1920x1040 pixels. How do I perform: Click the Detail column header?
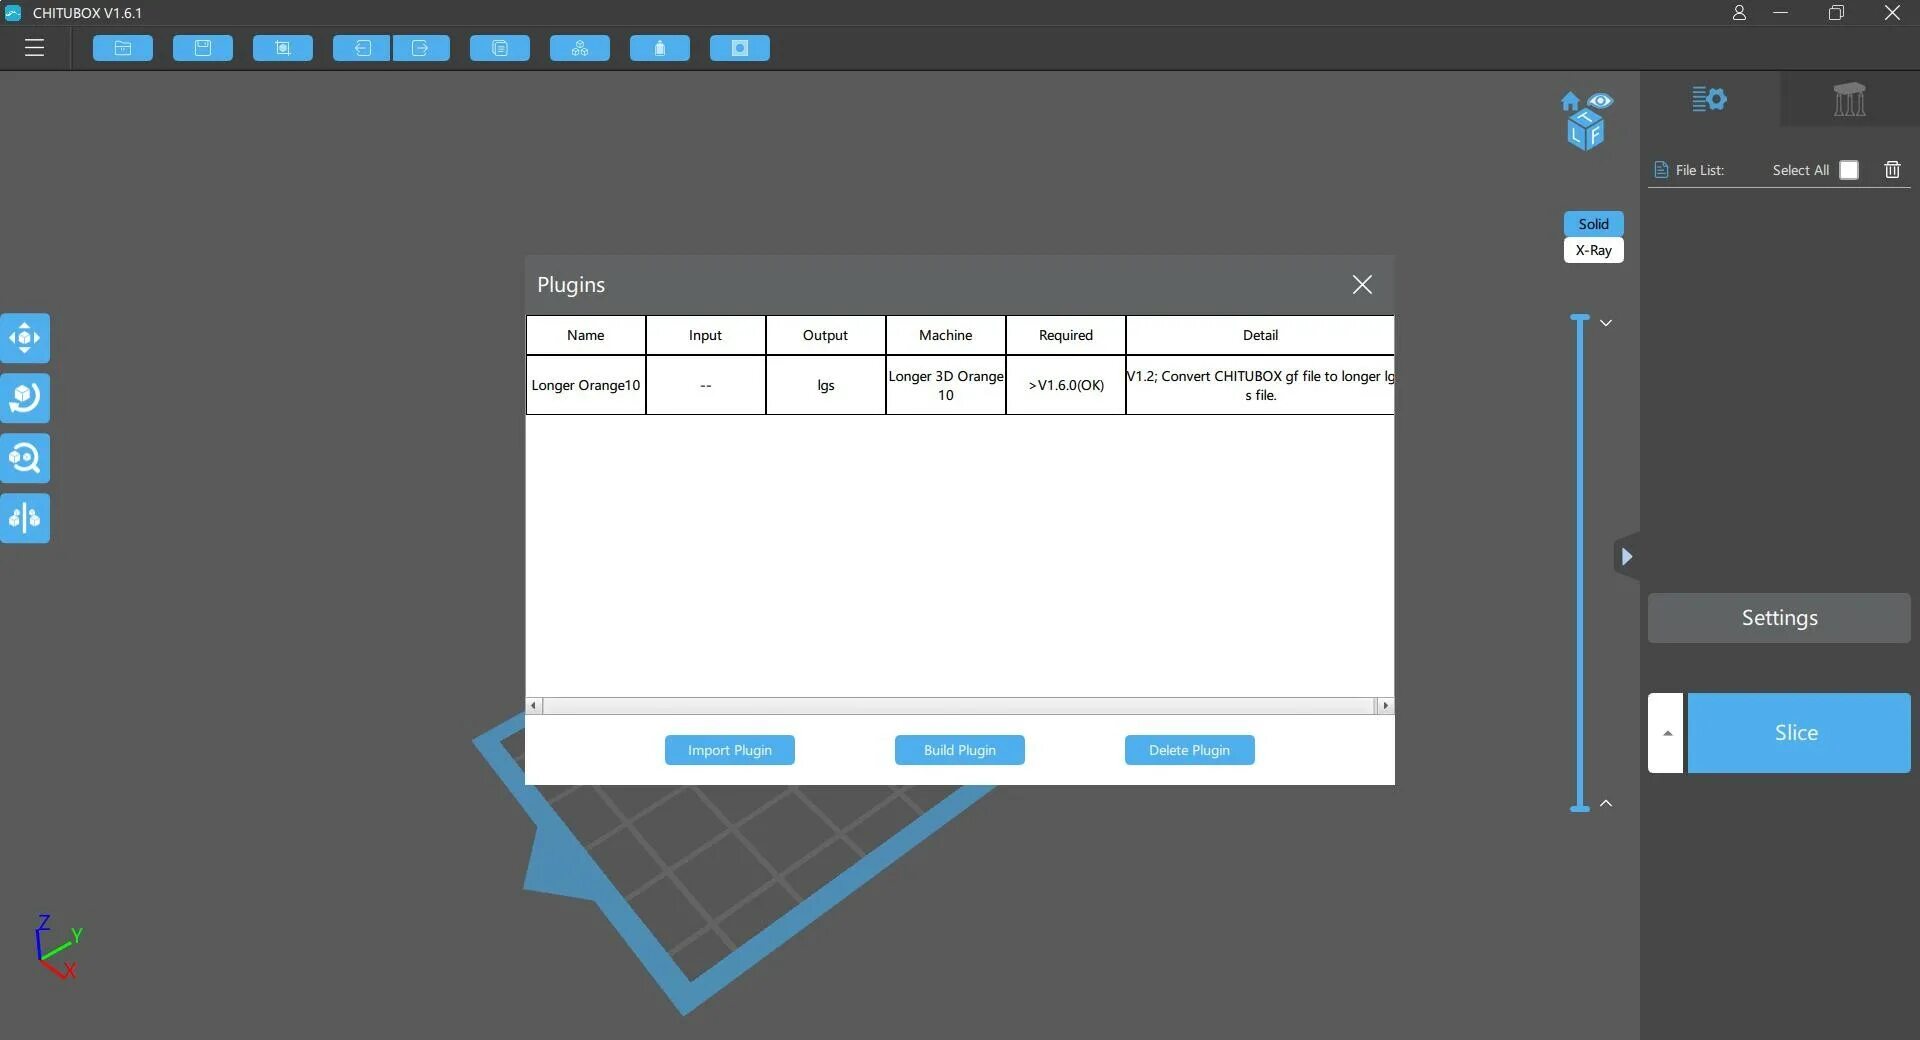coord(1260,335)
